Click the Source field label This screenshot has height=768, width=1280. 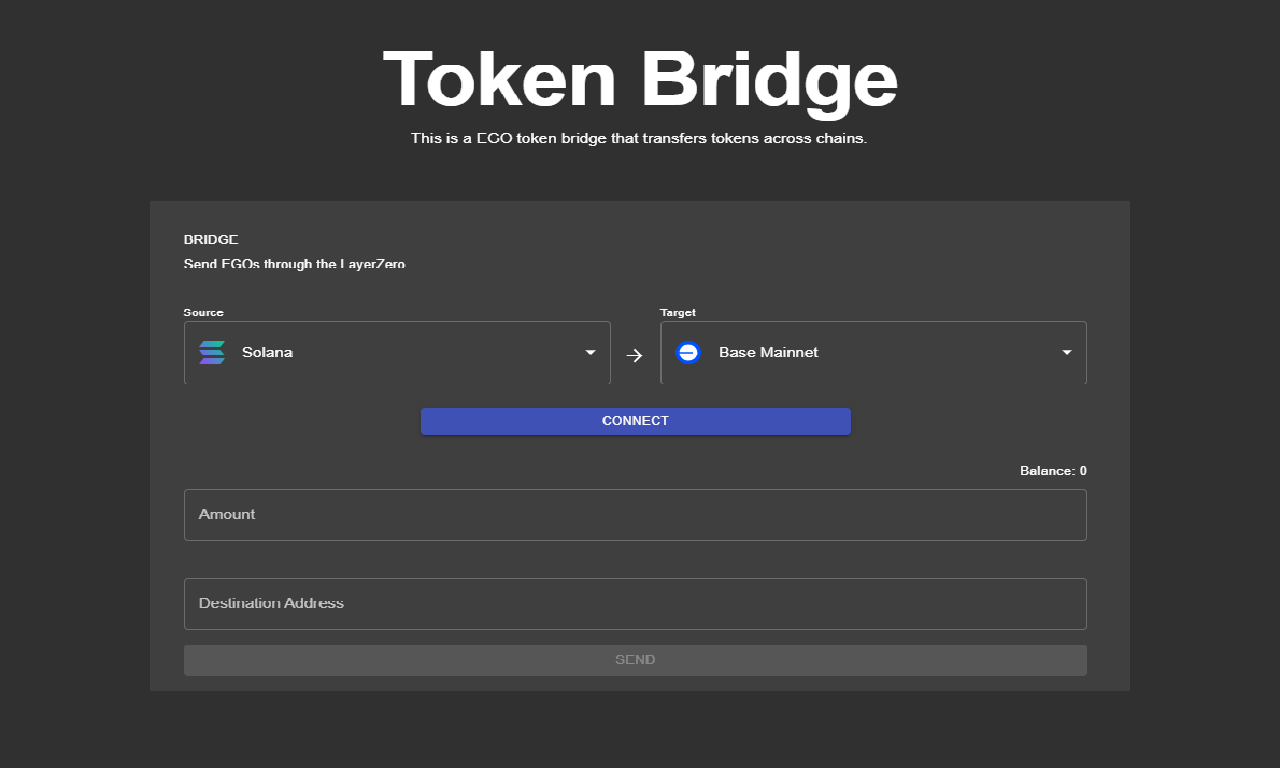(x=205, y=312)
